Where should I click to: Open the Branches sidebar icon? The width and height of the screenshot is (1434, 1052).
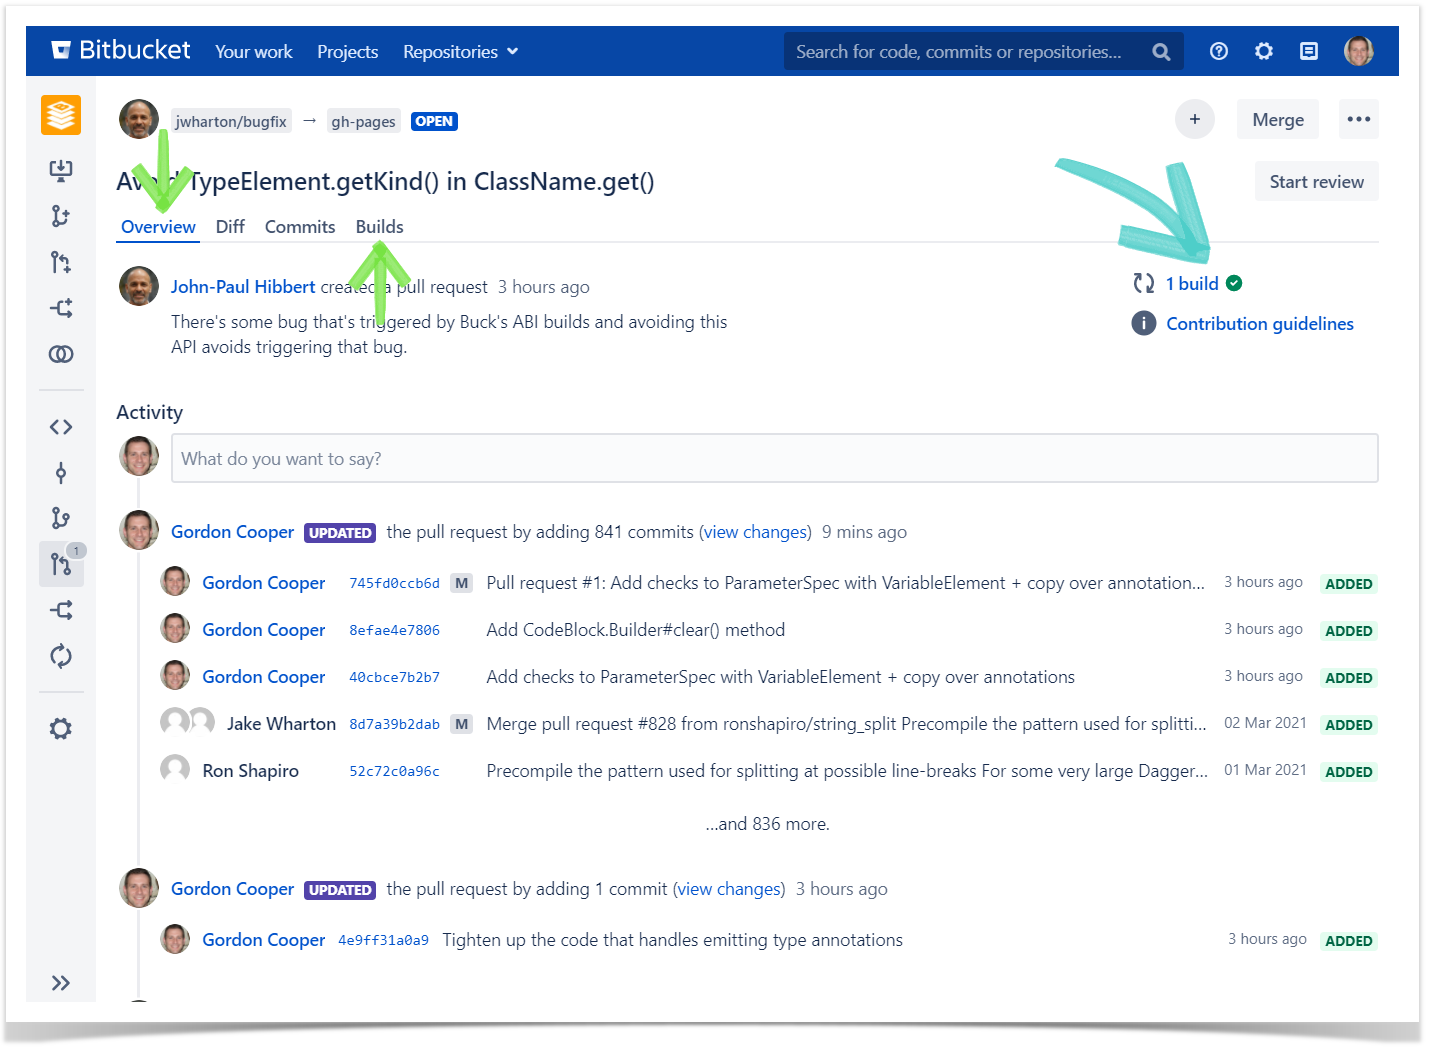click(61, 518)
